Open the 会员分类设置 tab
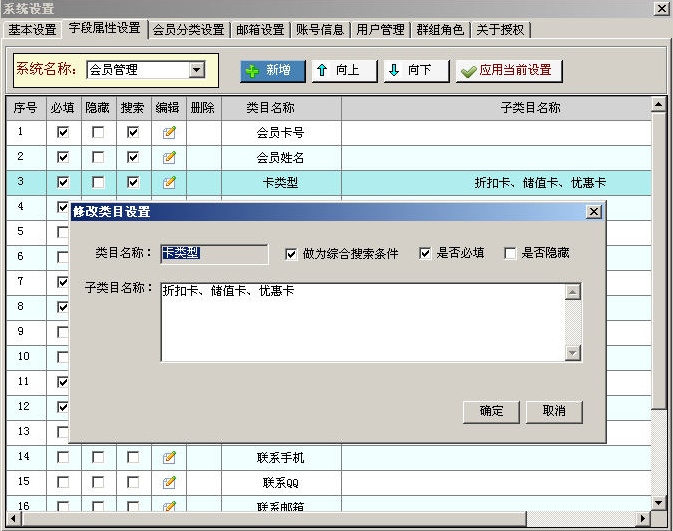673x531 pixels. 188,30
